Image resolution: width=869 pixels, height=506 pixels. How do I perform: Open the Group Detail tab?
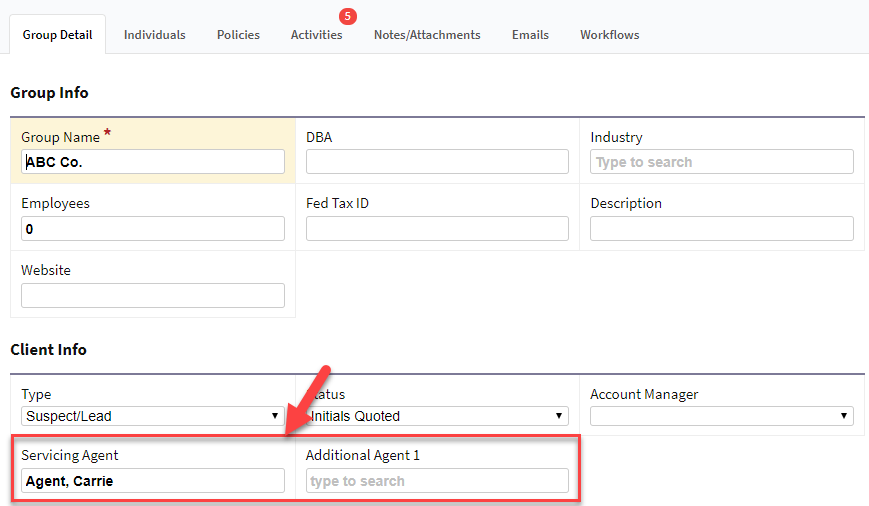pos(58,34)
